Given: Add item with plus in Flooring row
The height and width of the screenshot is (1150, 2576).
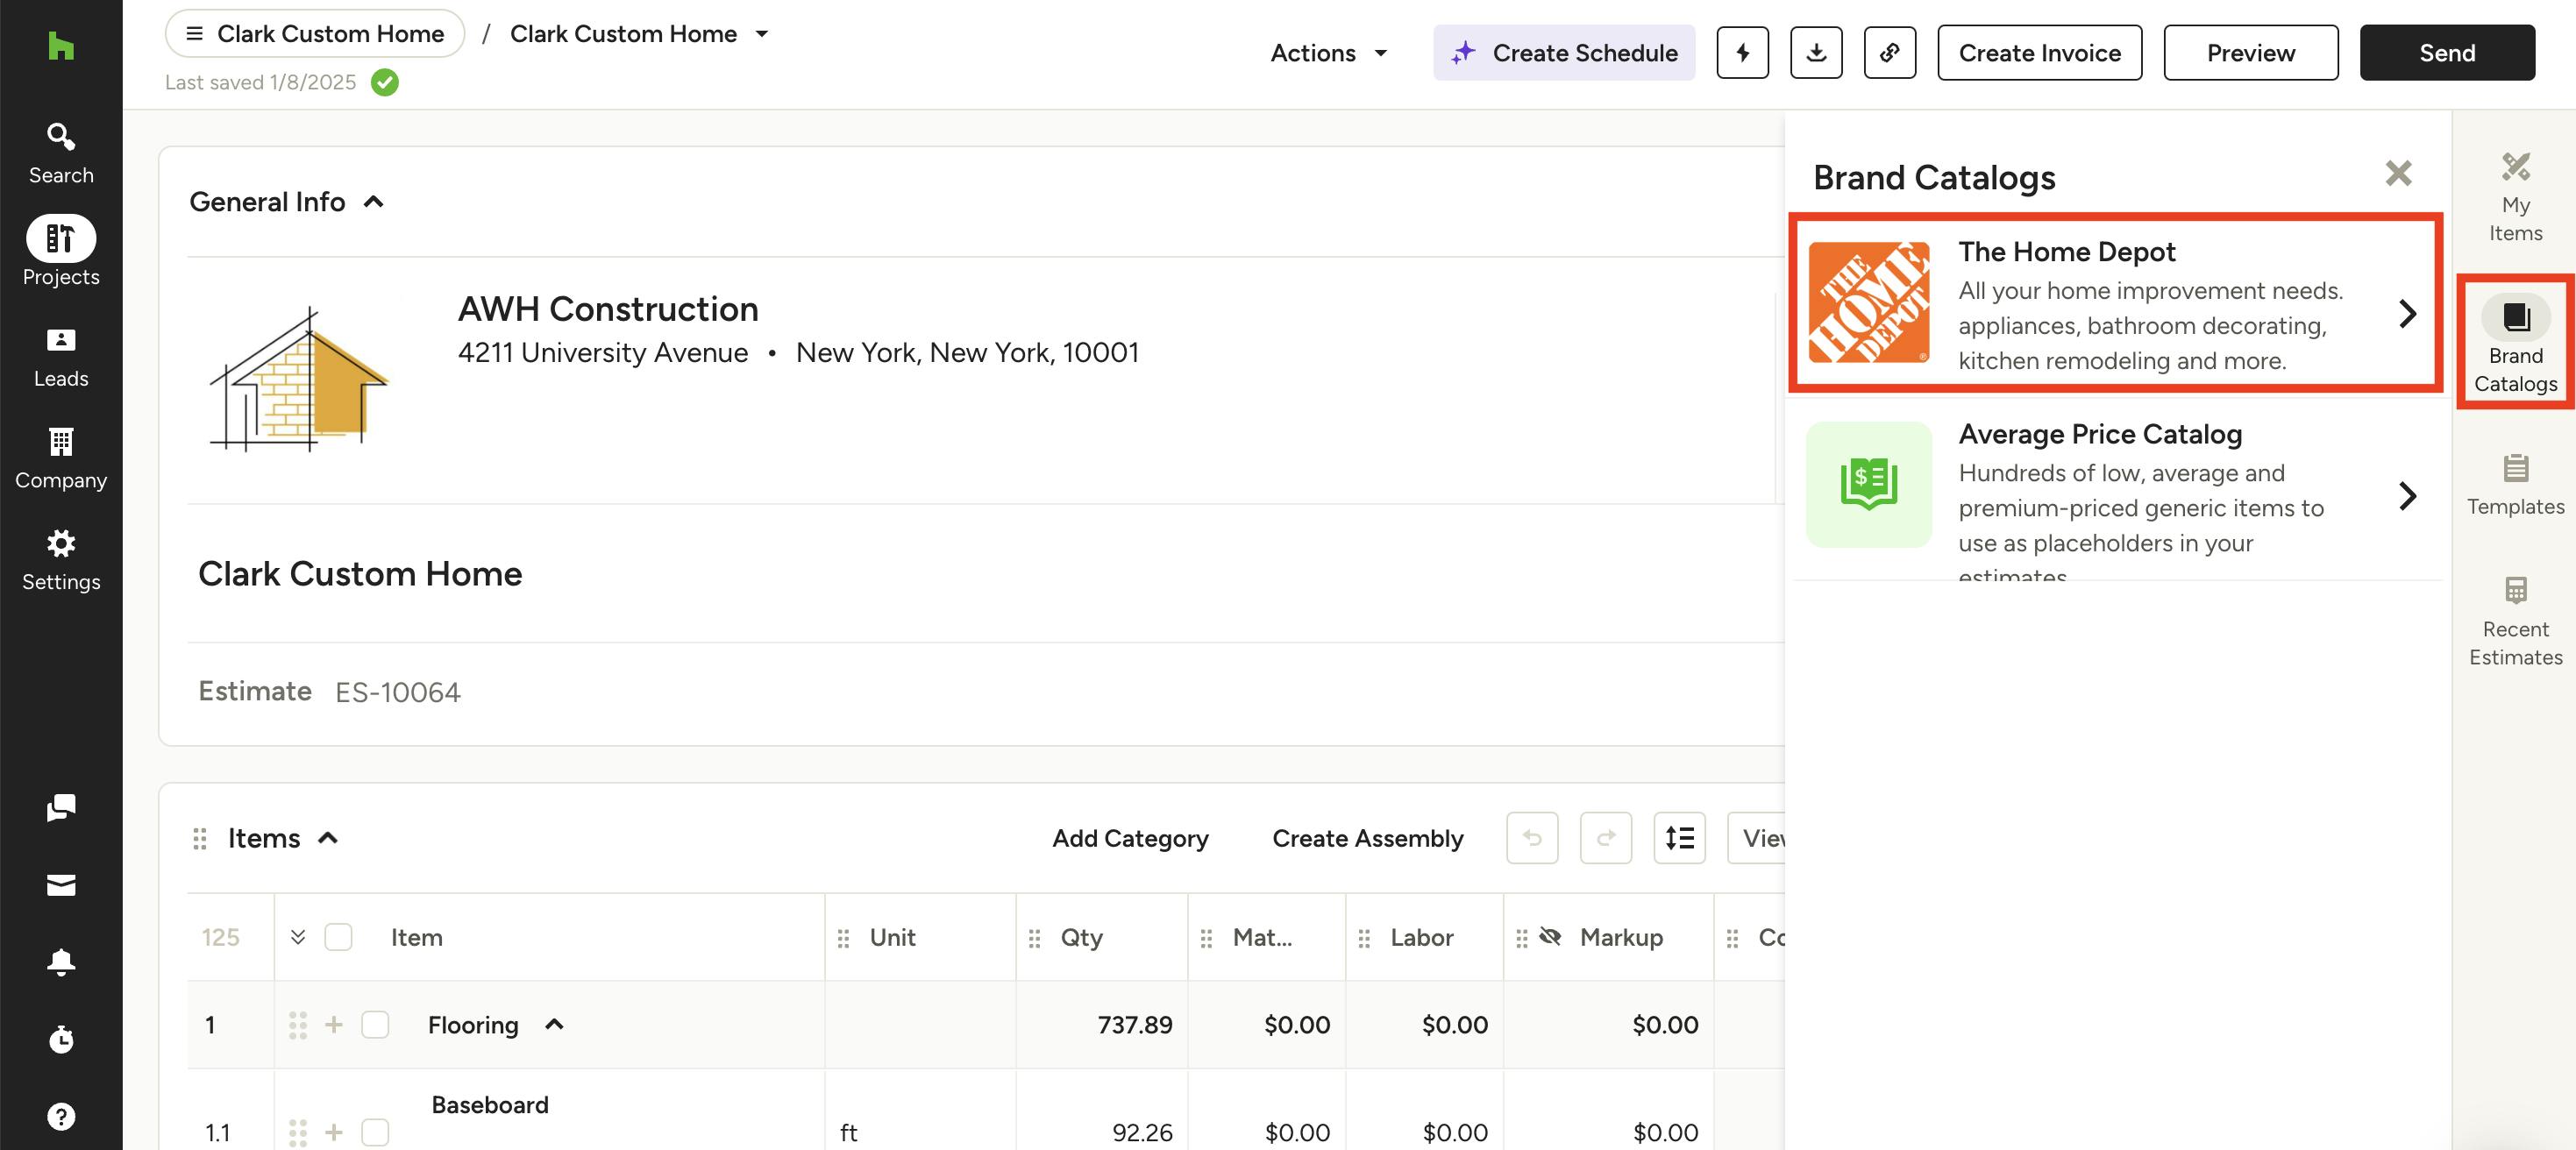Looking at the screenshot, I should [x=334, y=1024].
